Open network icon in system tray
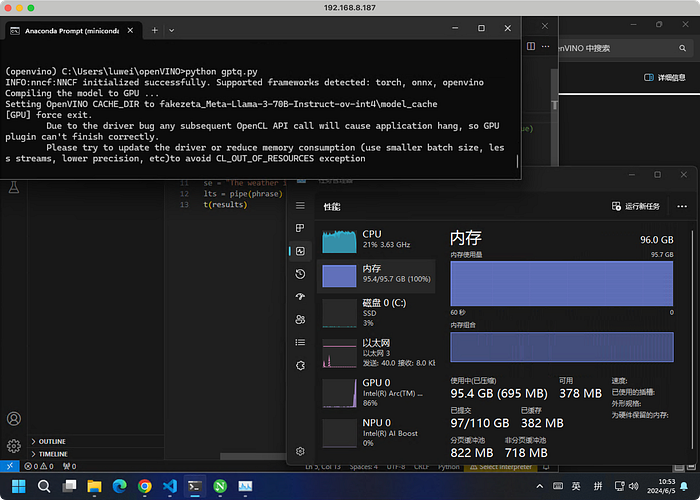 coord(620,486)
